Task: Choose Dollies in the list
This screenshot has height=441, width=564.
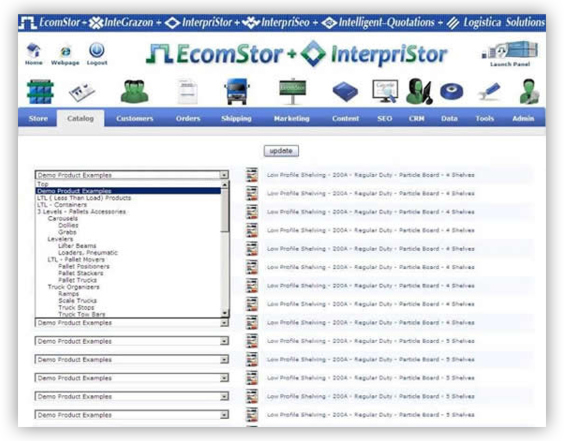Action: [128, 225]
